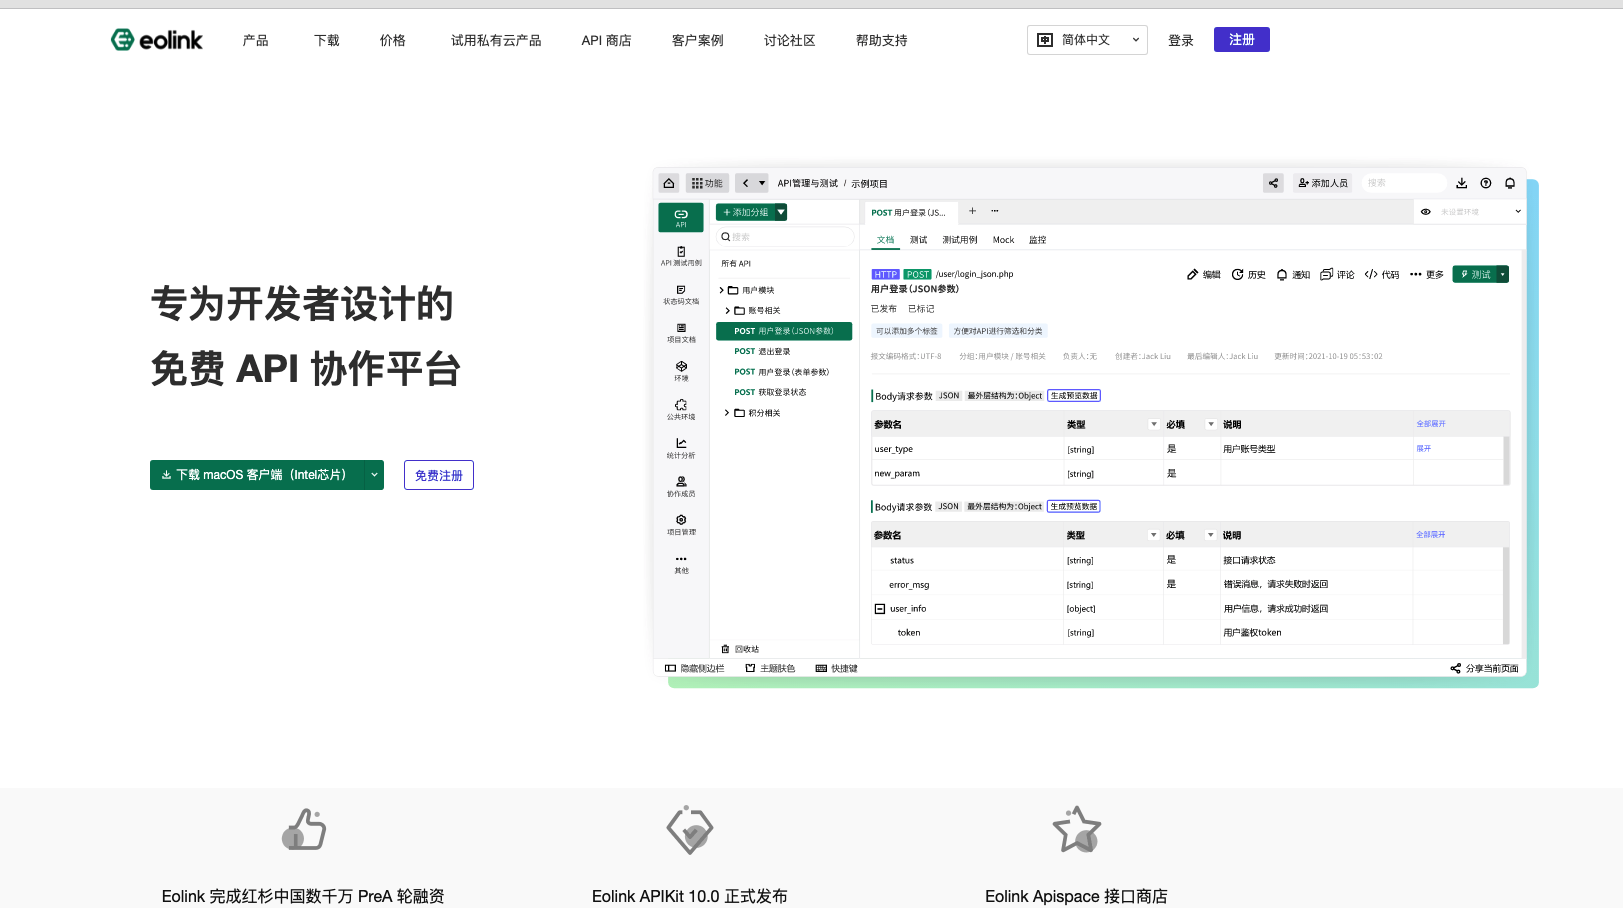The height and width of the screenshot is (908, 1623).
Task: Open the help question-mark icon
Action: pyautogui.click(x=1486, y=183)
